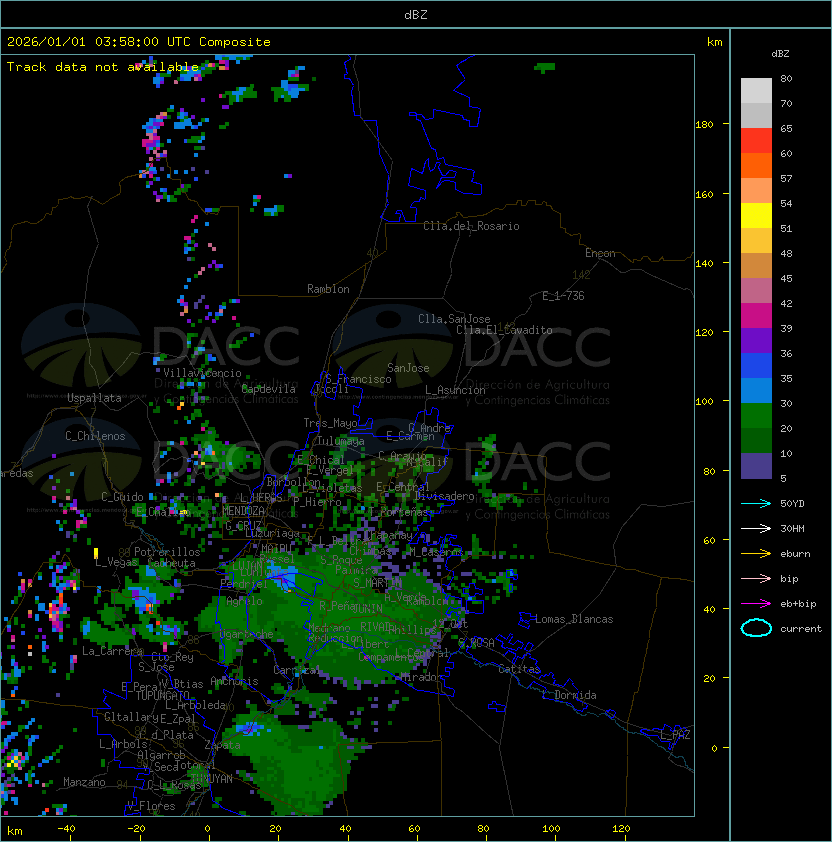Click the 'Encon' map label

coord(600,253)
